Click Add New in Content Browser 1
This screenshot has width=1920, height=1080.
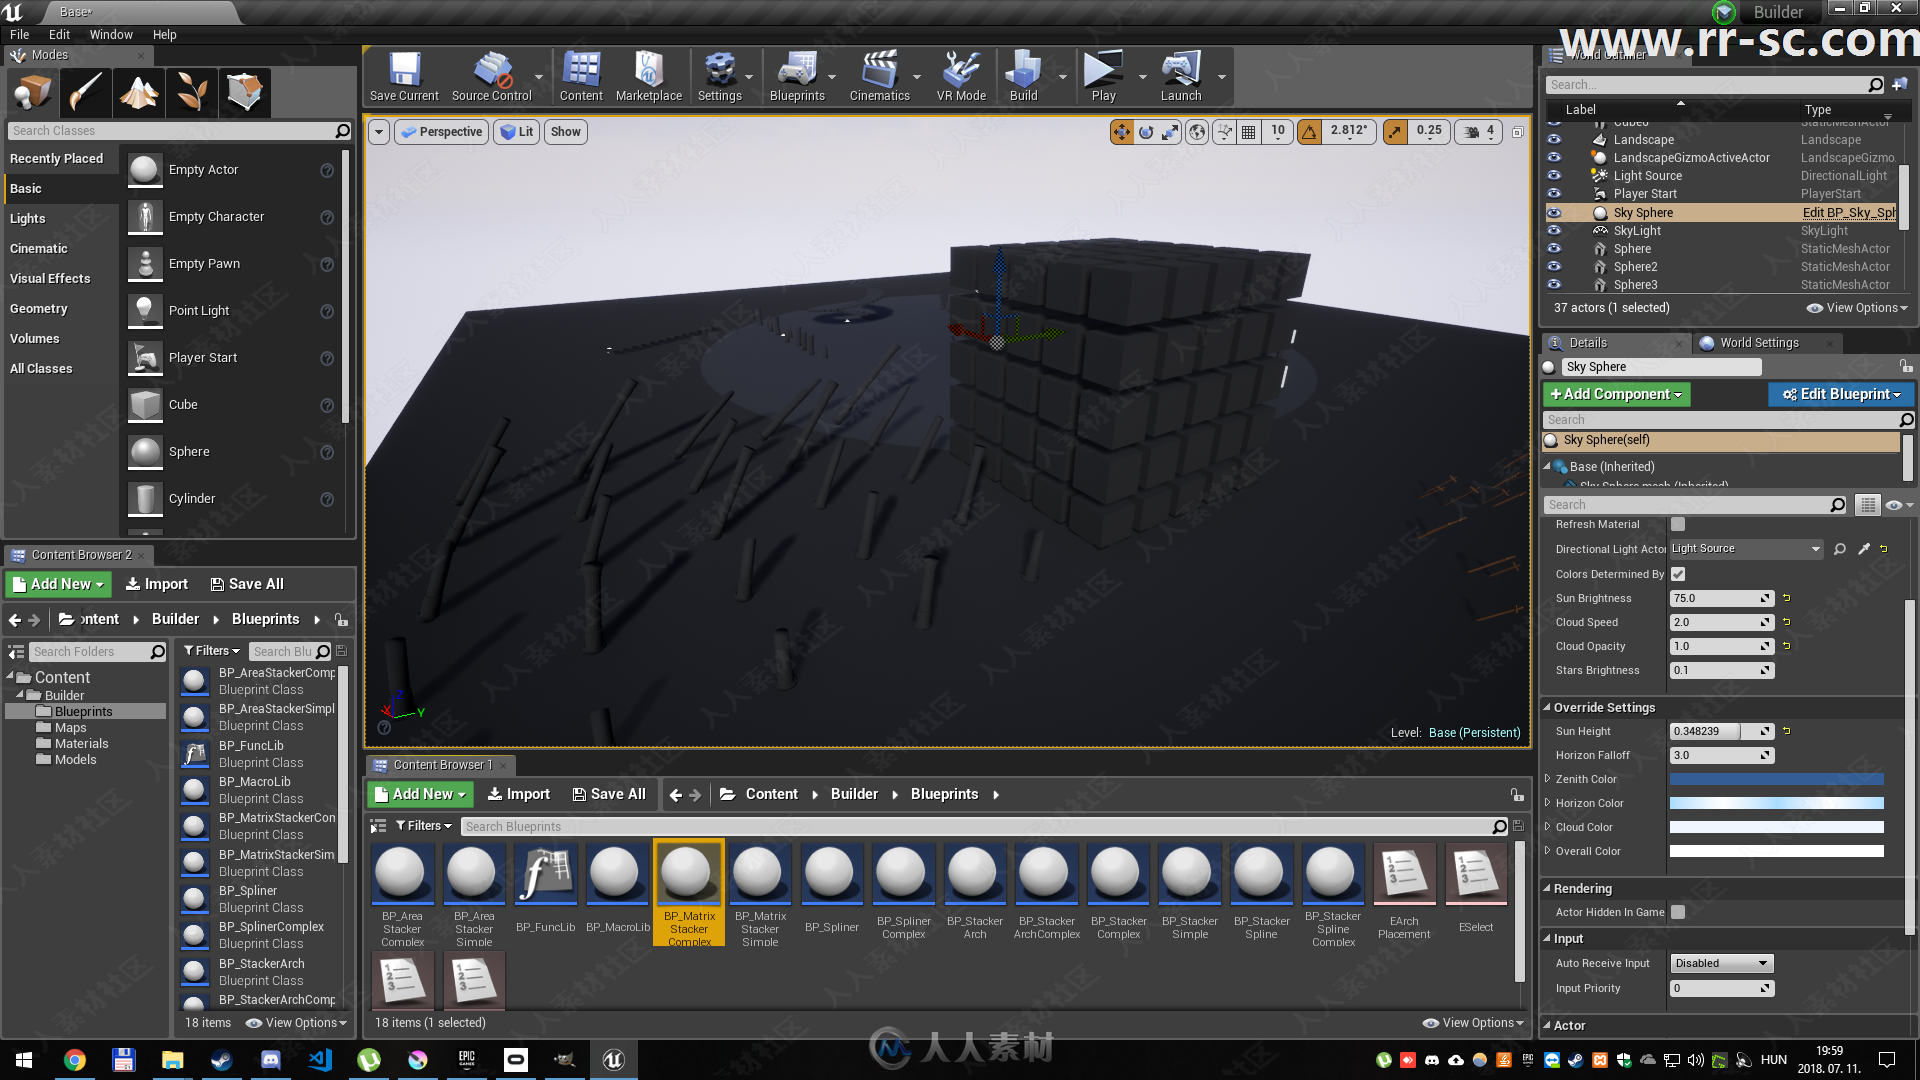[x=420, y=794]
